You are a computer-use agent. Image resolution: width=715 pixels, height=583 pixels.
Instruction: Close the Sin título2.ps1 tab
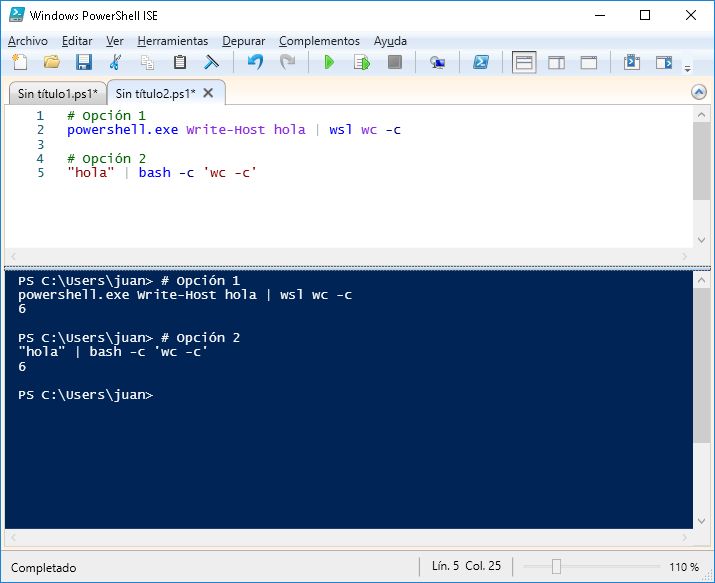[208, 93]
